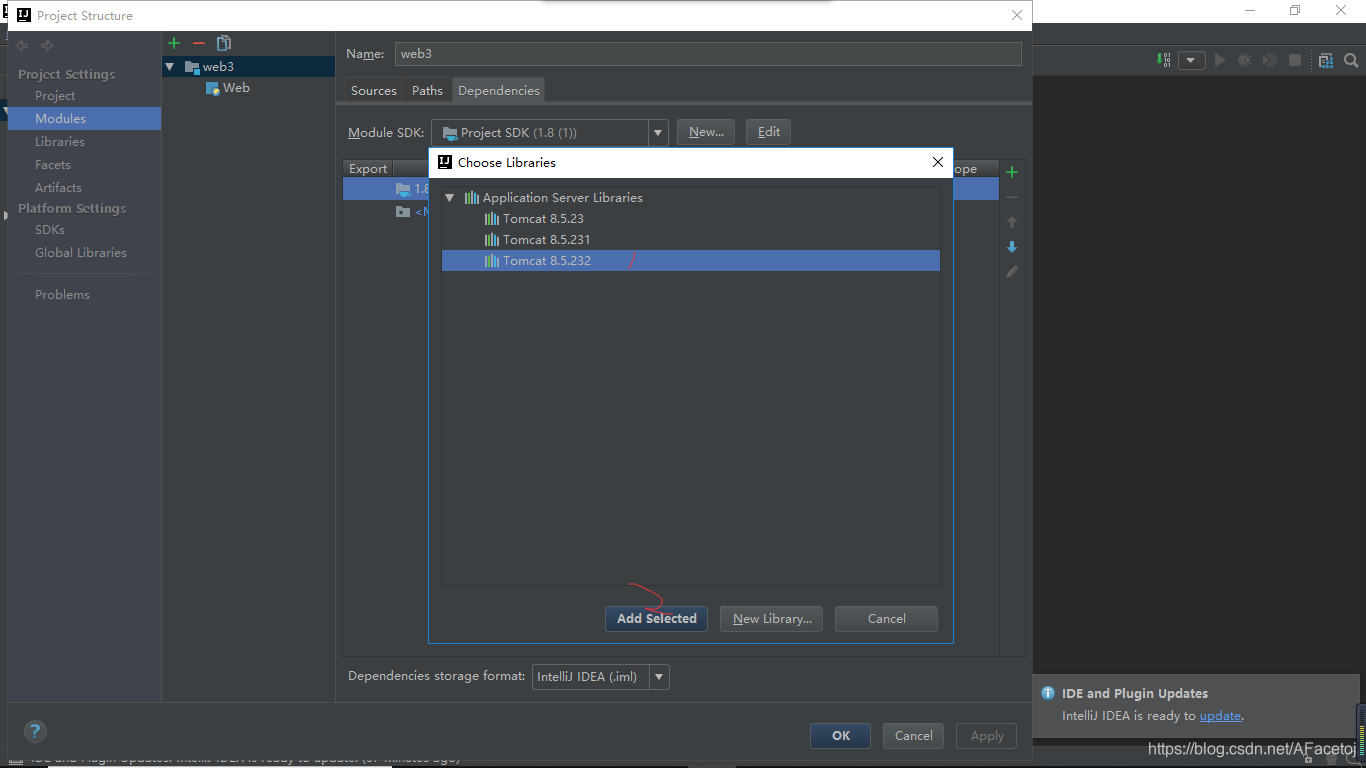This screenshot has height=768, width=1366.
Task: Switch to the Sources tab
Action: pos(374,90)
